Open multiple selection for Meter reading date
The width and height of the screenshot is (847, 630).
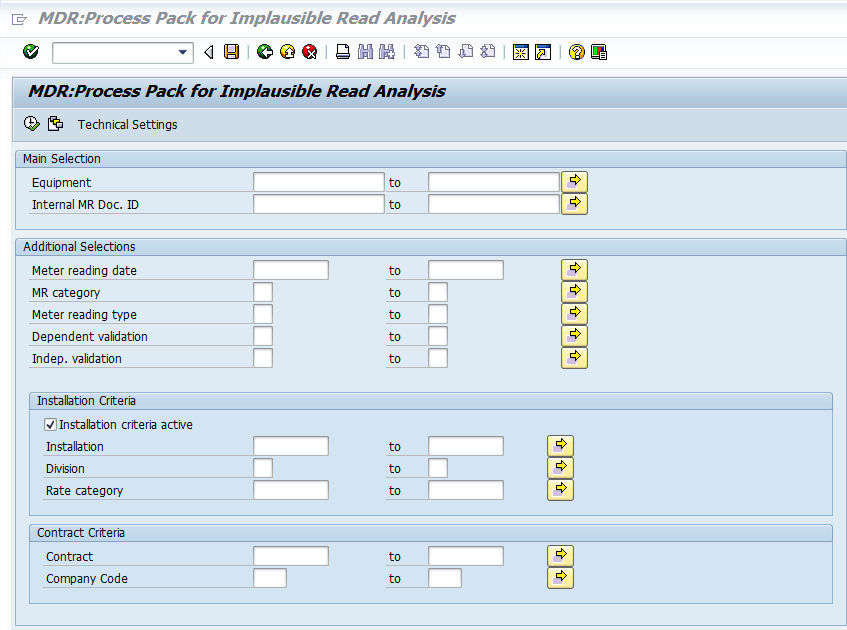[x=574, y=270]
